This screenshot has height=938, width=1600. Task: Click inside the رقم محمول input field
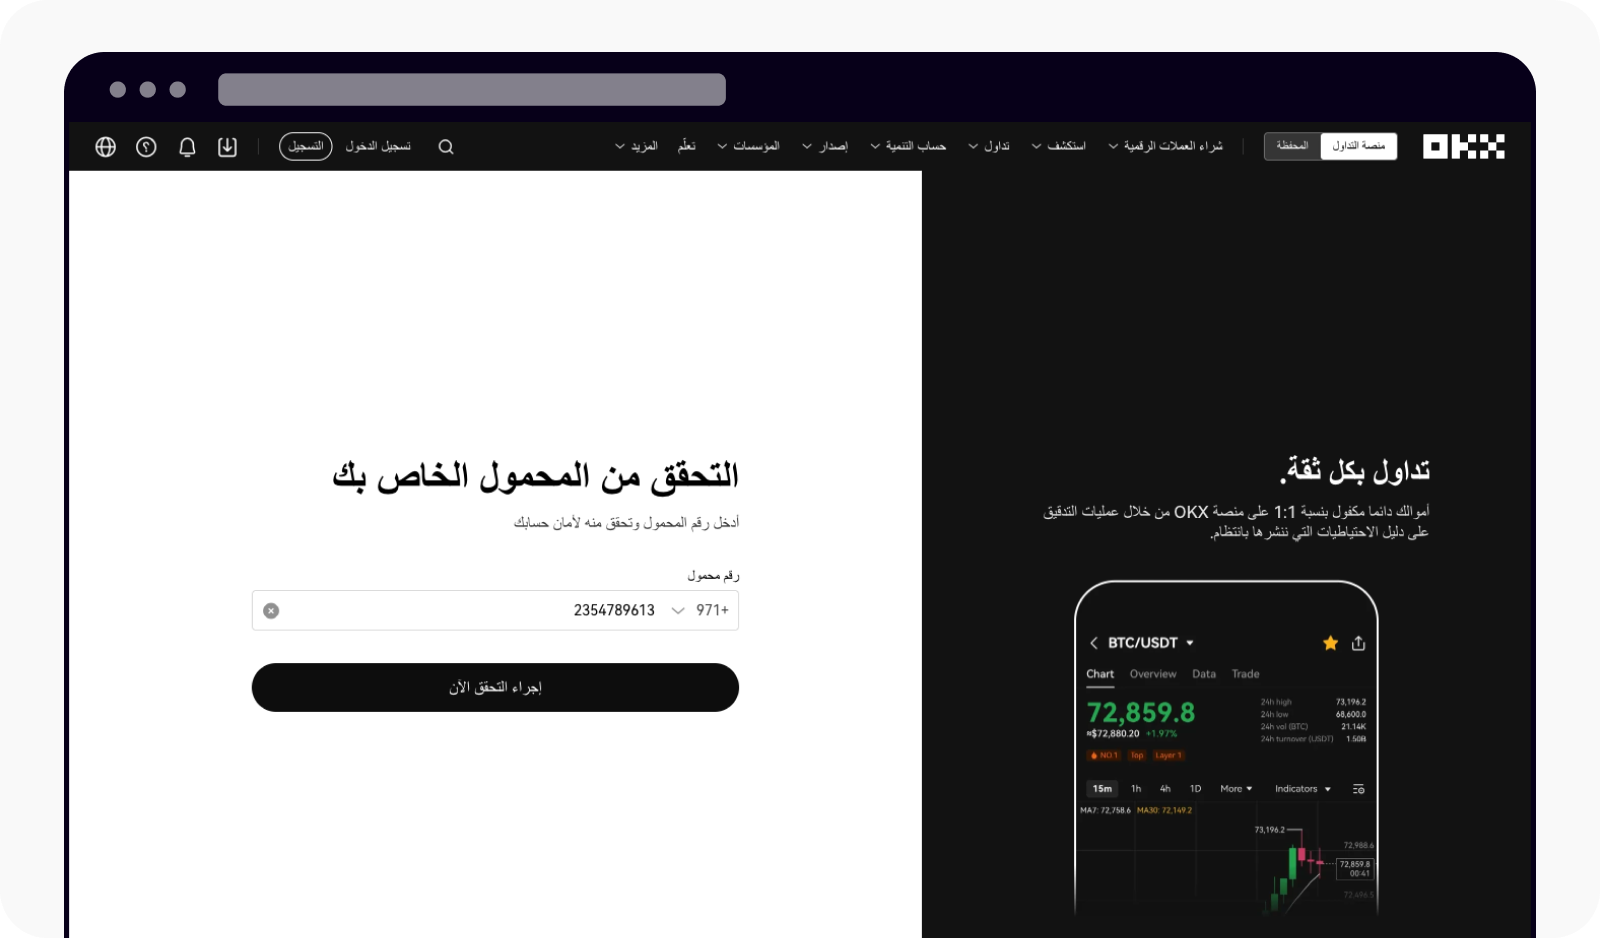click(500, 610)
